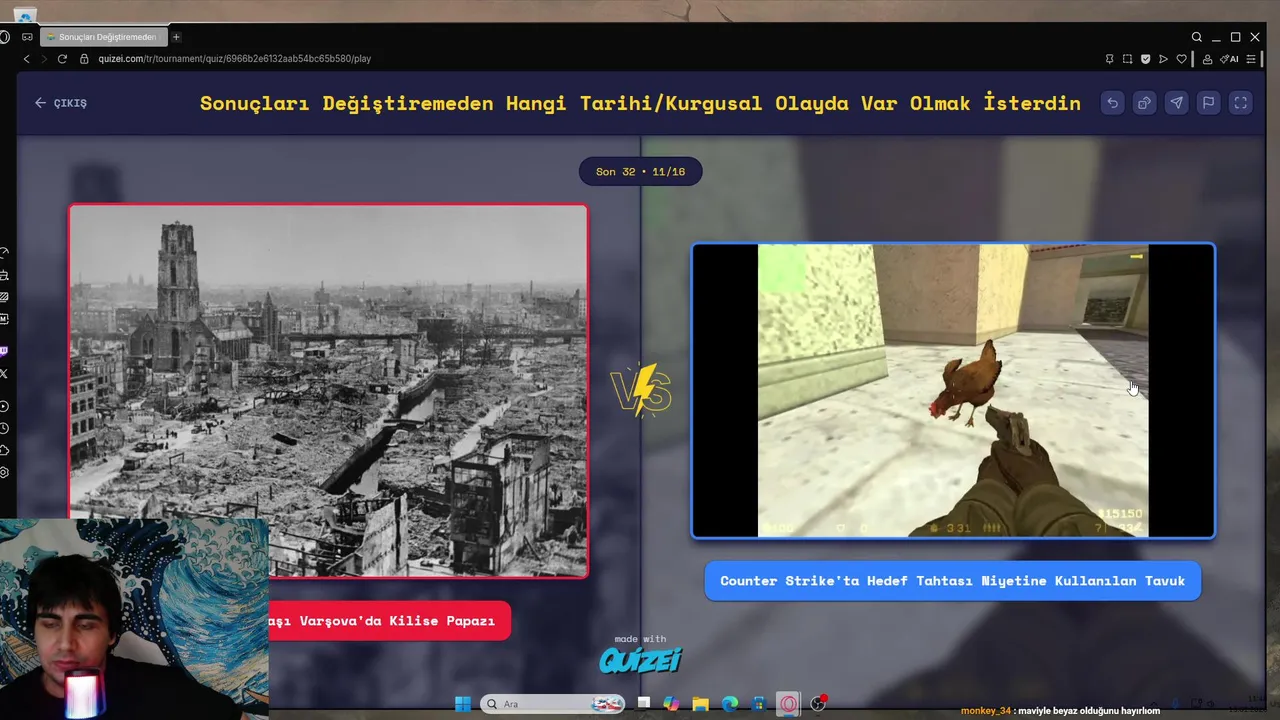Viewport: 1280px width, 720px height.
Task: Click the pin icon in browser toolbar
Action: tap(1109, 59)
